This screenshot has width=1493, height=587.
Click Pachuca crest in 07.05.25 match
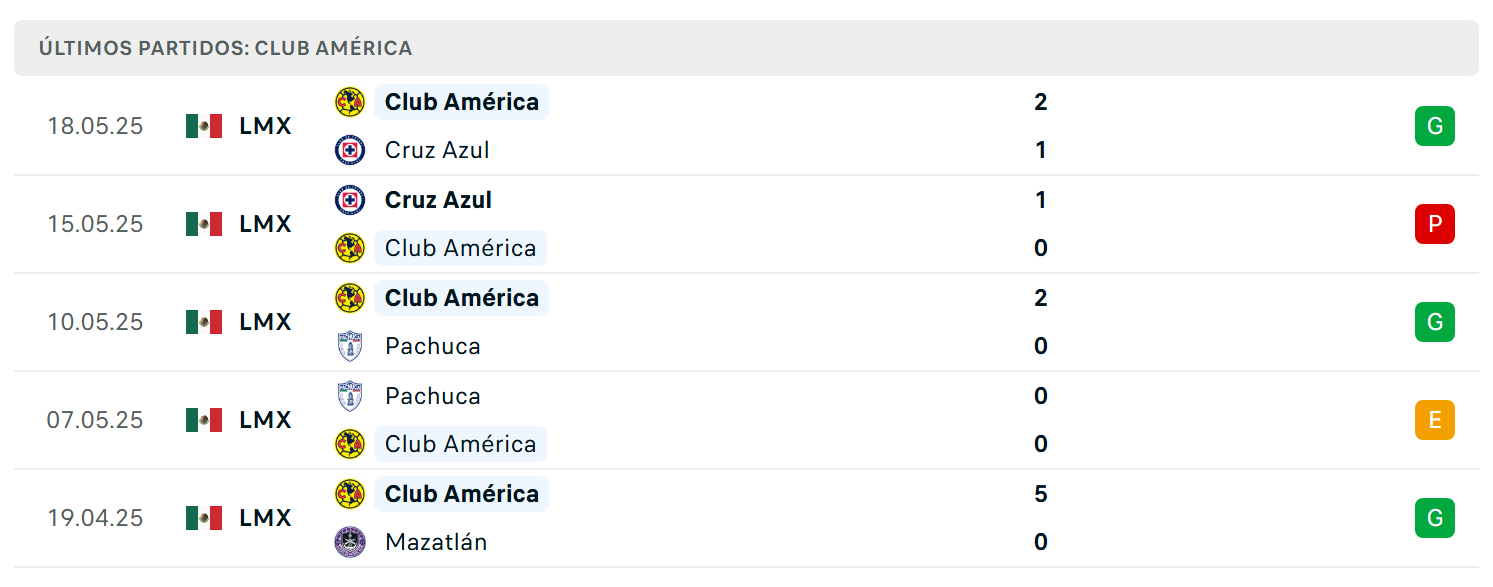click(x=350, y=396)
